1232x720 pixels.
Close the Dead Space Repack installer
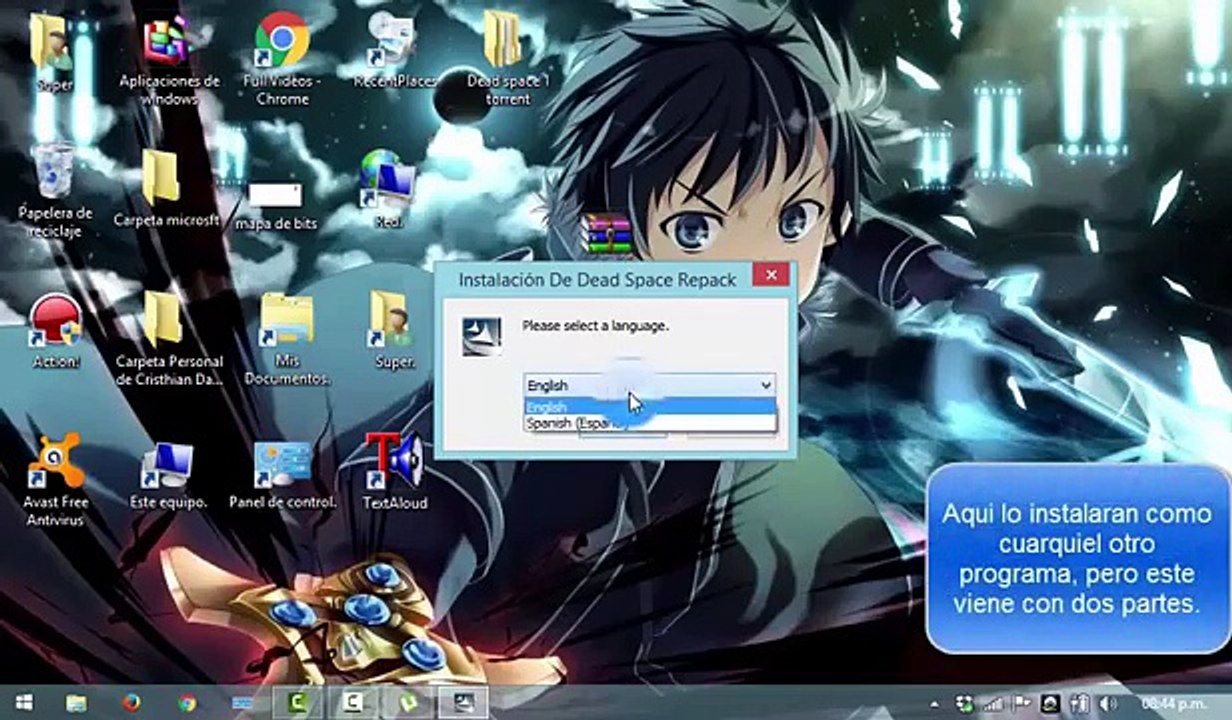[x=770, y=275]
